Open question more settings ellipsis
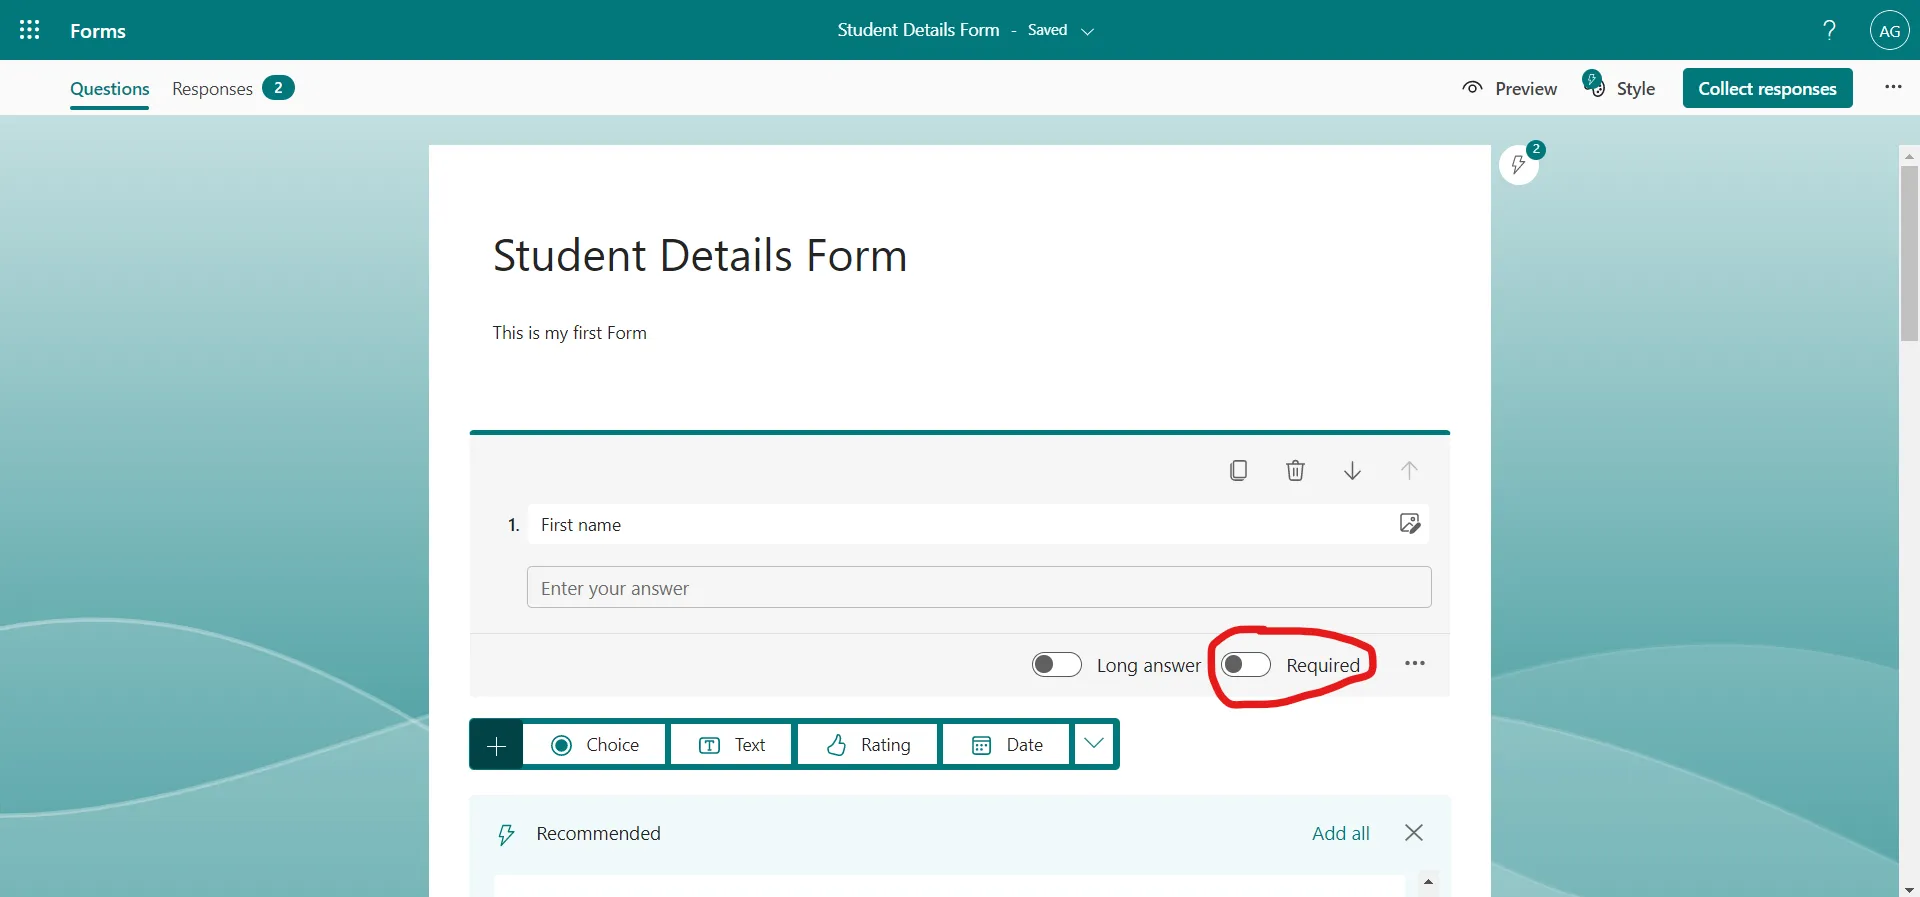The width and height of the screenshot is (1920, 897). 1414,663
